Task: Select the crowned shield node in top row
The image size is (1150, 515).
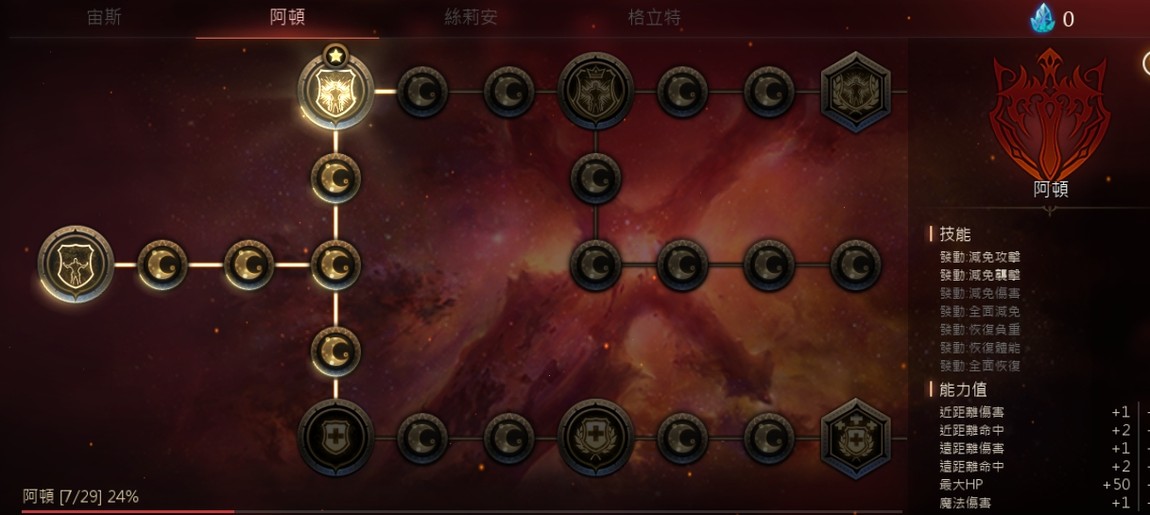Action: (x=596, y=91)
